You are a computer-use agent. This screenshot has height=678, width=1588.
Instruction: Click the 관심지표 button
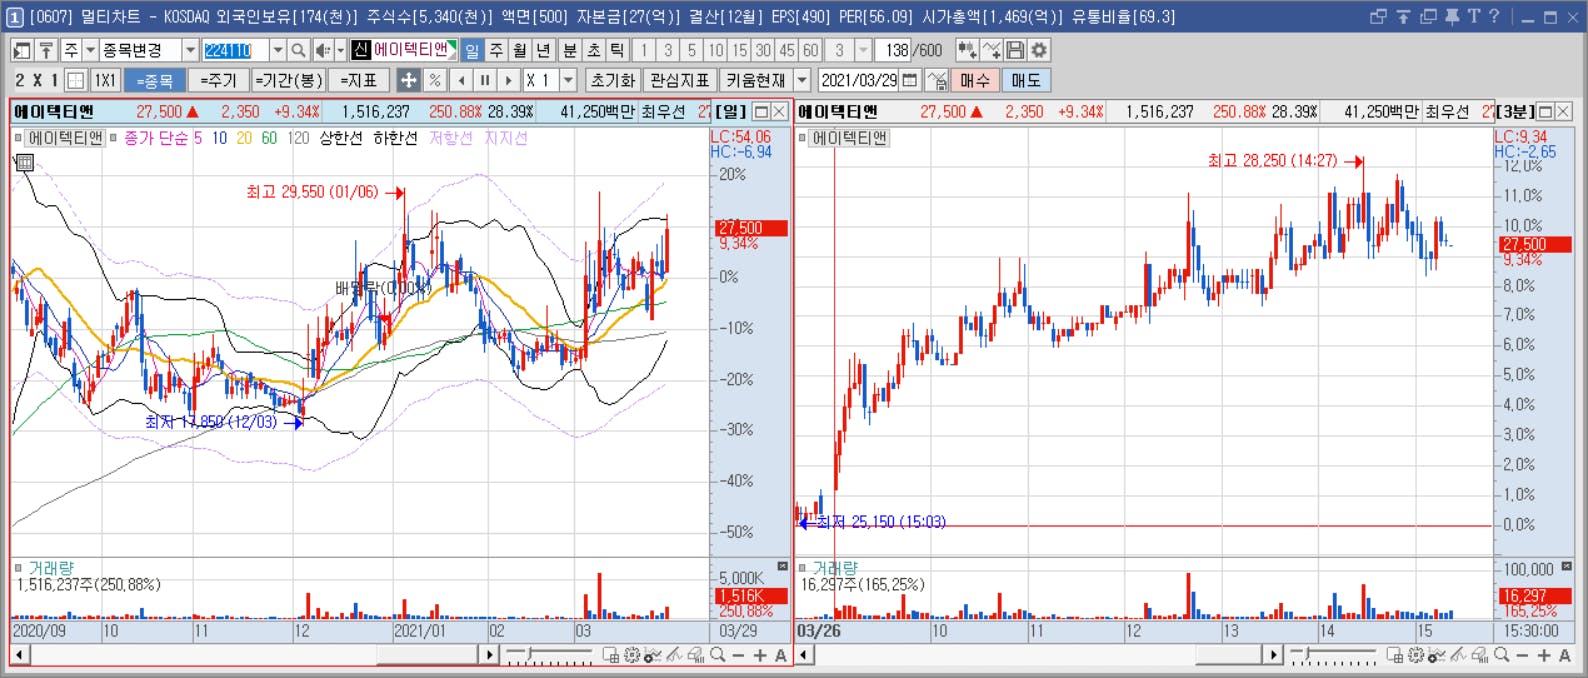[679, 80]
